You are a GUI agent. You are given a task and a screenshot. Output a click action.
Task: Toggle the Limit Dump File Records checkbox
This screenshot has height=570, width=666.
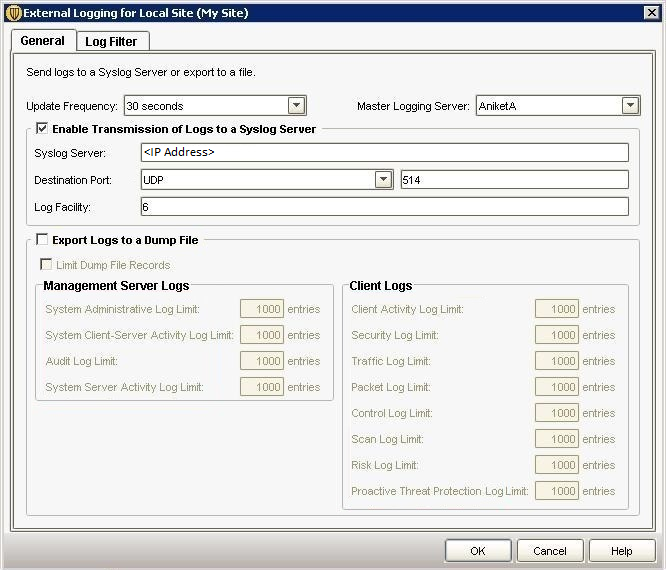click(46, 265)
